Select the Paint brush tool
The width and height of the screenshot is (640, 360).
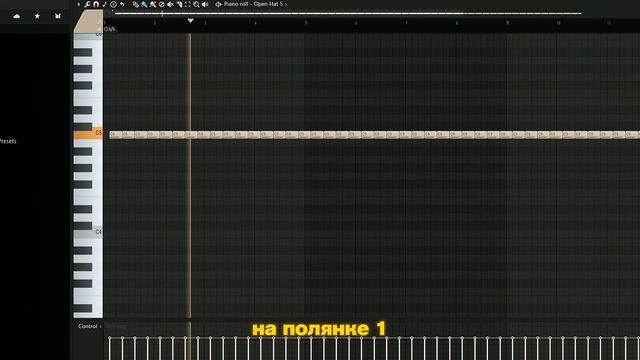point(144,4)
